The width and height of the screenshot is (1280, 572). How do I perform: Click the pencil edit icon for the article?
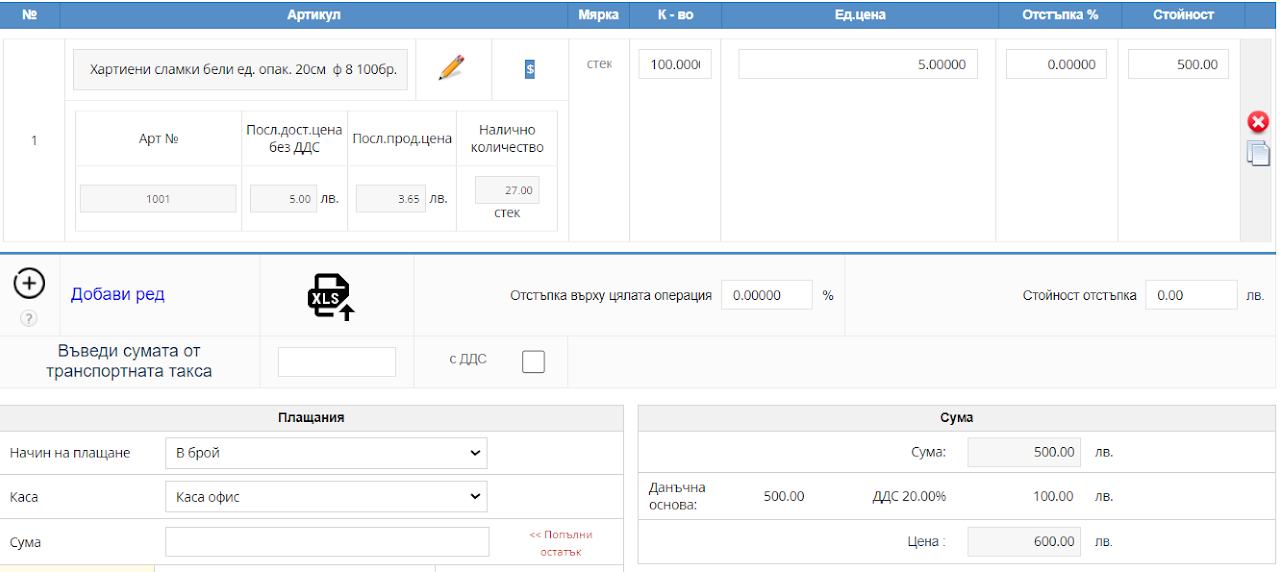tap(452, 67)
